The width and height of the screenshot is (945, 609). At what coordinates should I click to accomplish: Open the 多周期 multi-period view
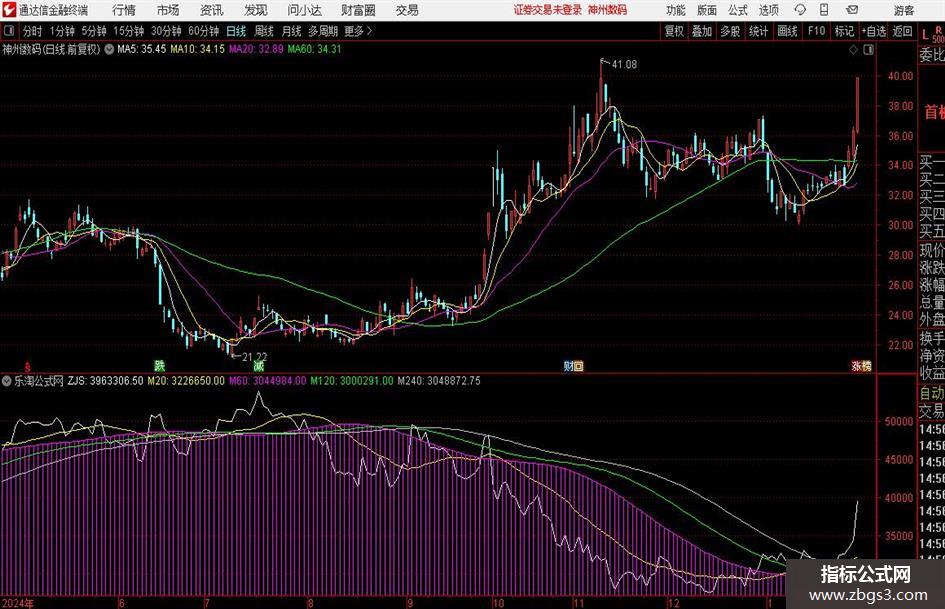pos(323,31)
